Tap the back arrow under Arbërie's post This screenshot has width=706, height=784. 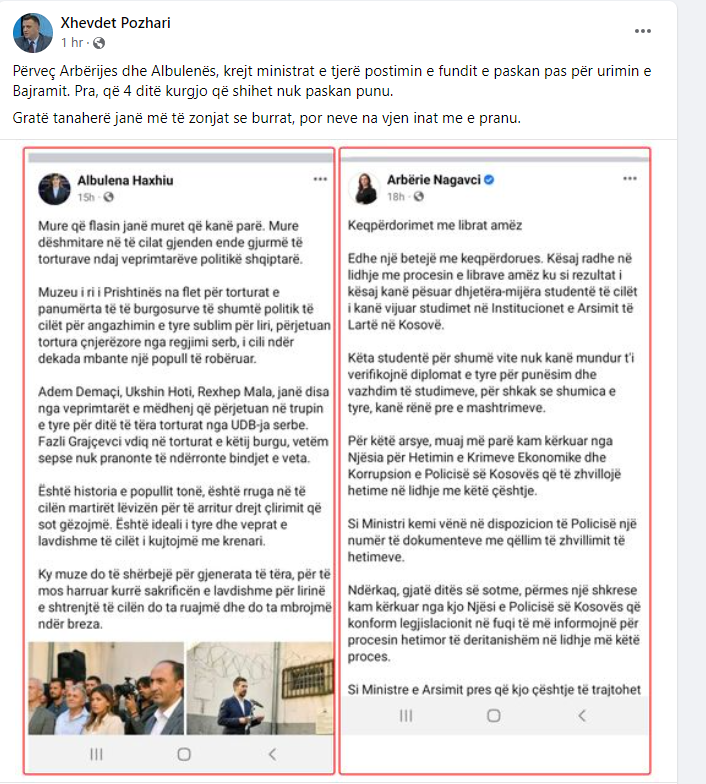[x=582, y=716]
